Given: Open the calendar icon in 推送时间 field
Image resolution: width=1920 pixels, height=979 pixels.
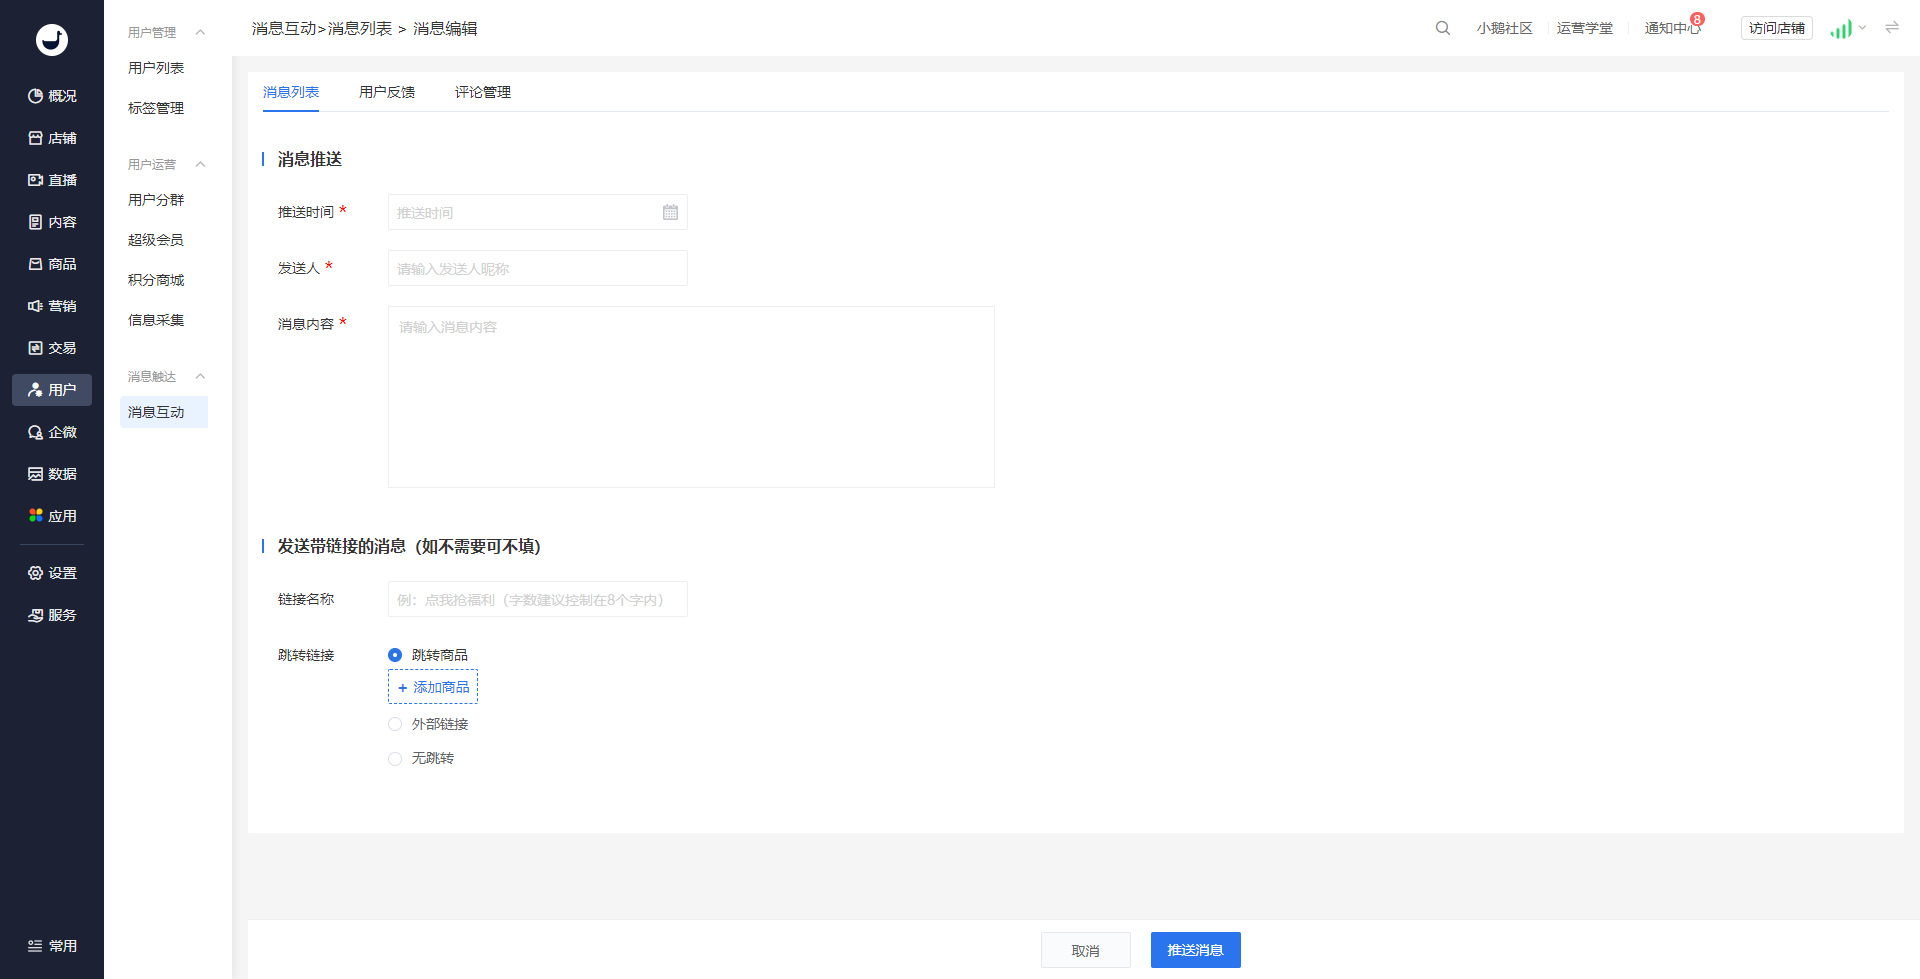Looking at the screenshot, I should pos(670,212).
